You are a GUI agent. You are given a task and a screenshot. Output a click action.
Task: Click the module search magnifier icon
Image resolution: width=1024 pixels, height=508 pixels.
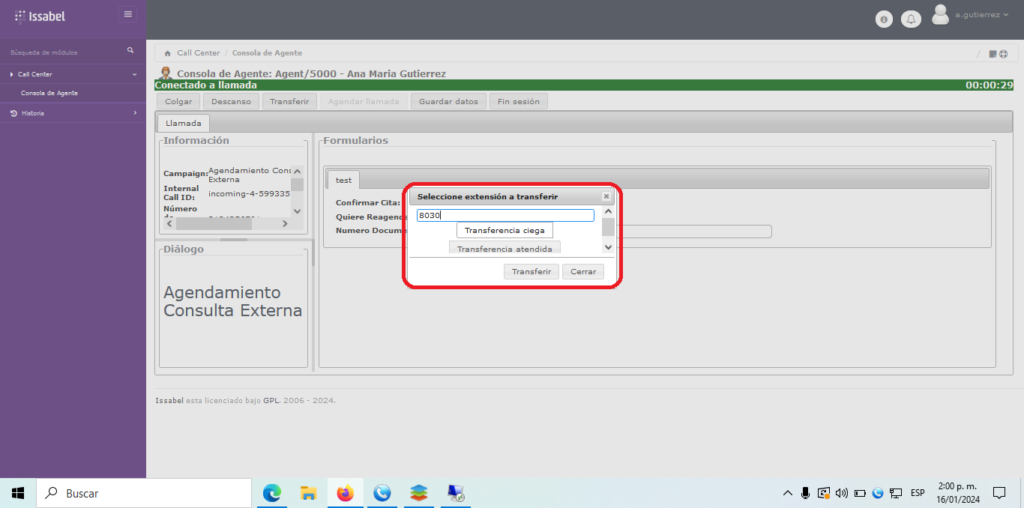coord(130,50)
